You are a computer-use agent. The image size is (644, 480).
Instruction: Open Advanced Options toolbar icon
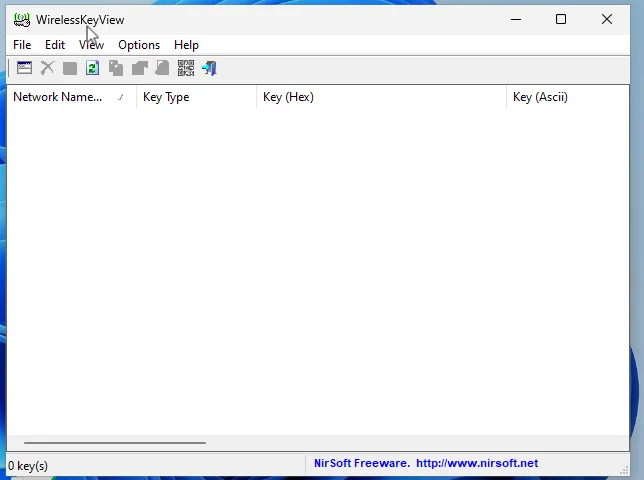24,68
